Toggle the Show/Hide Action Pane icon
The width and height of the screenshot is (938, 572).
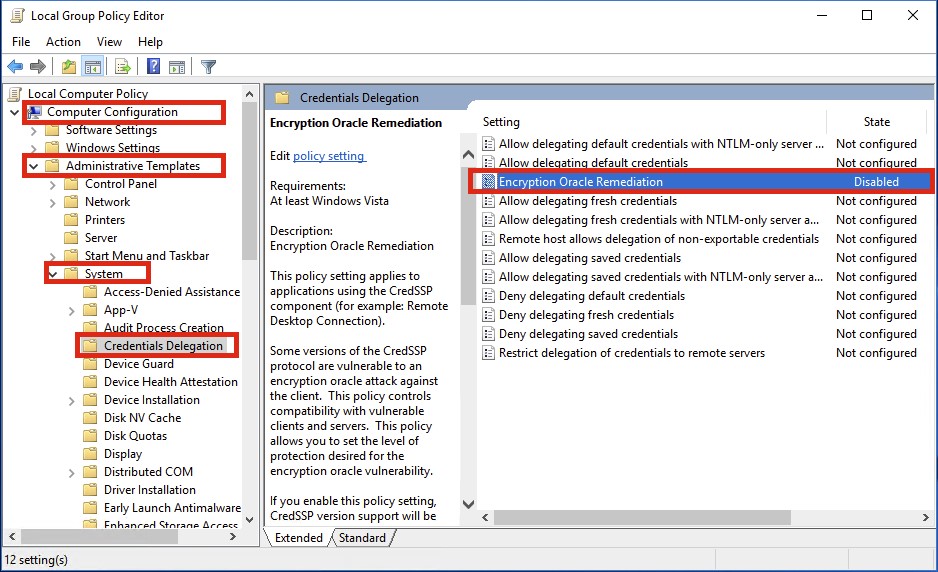[177, 67]
